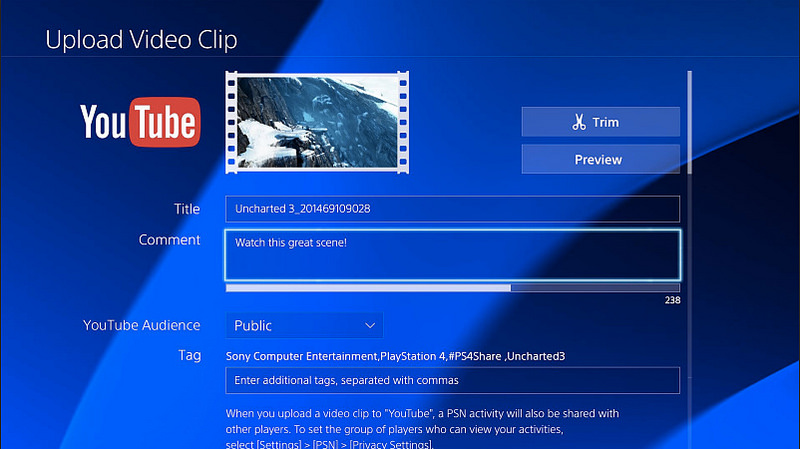This screenshot has width=800, height=449.
Task: Click the scissors icon on Trim
Action: tap(579, 122)
